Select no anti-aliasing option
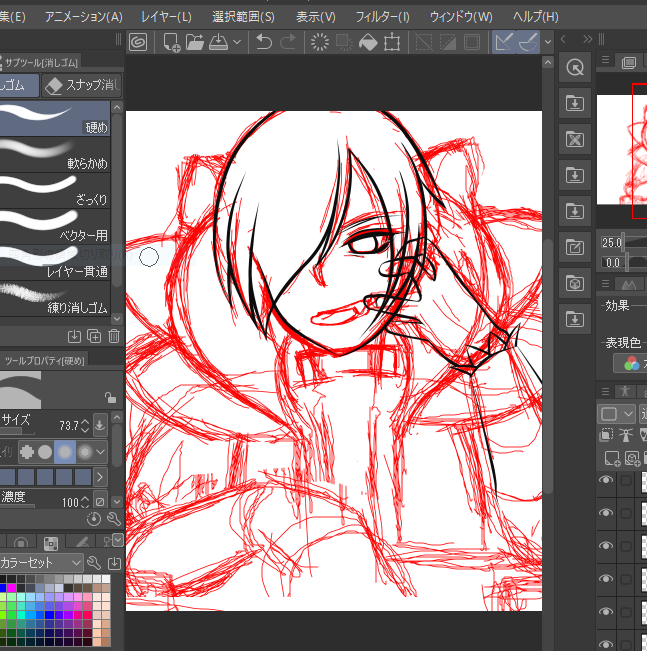647x651 pixels. [x=27, y=452]
